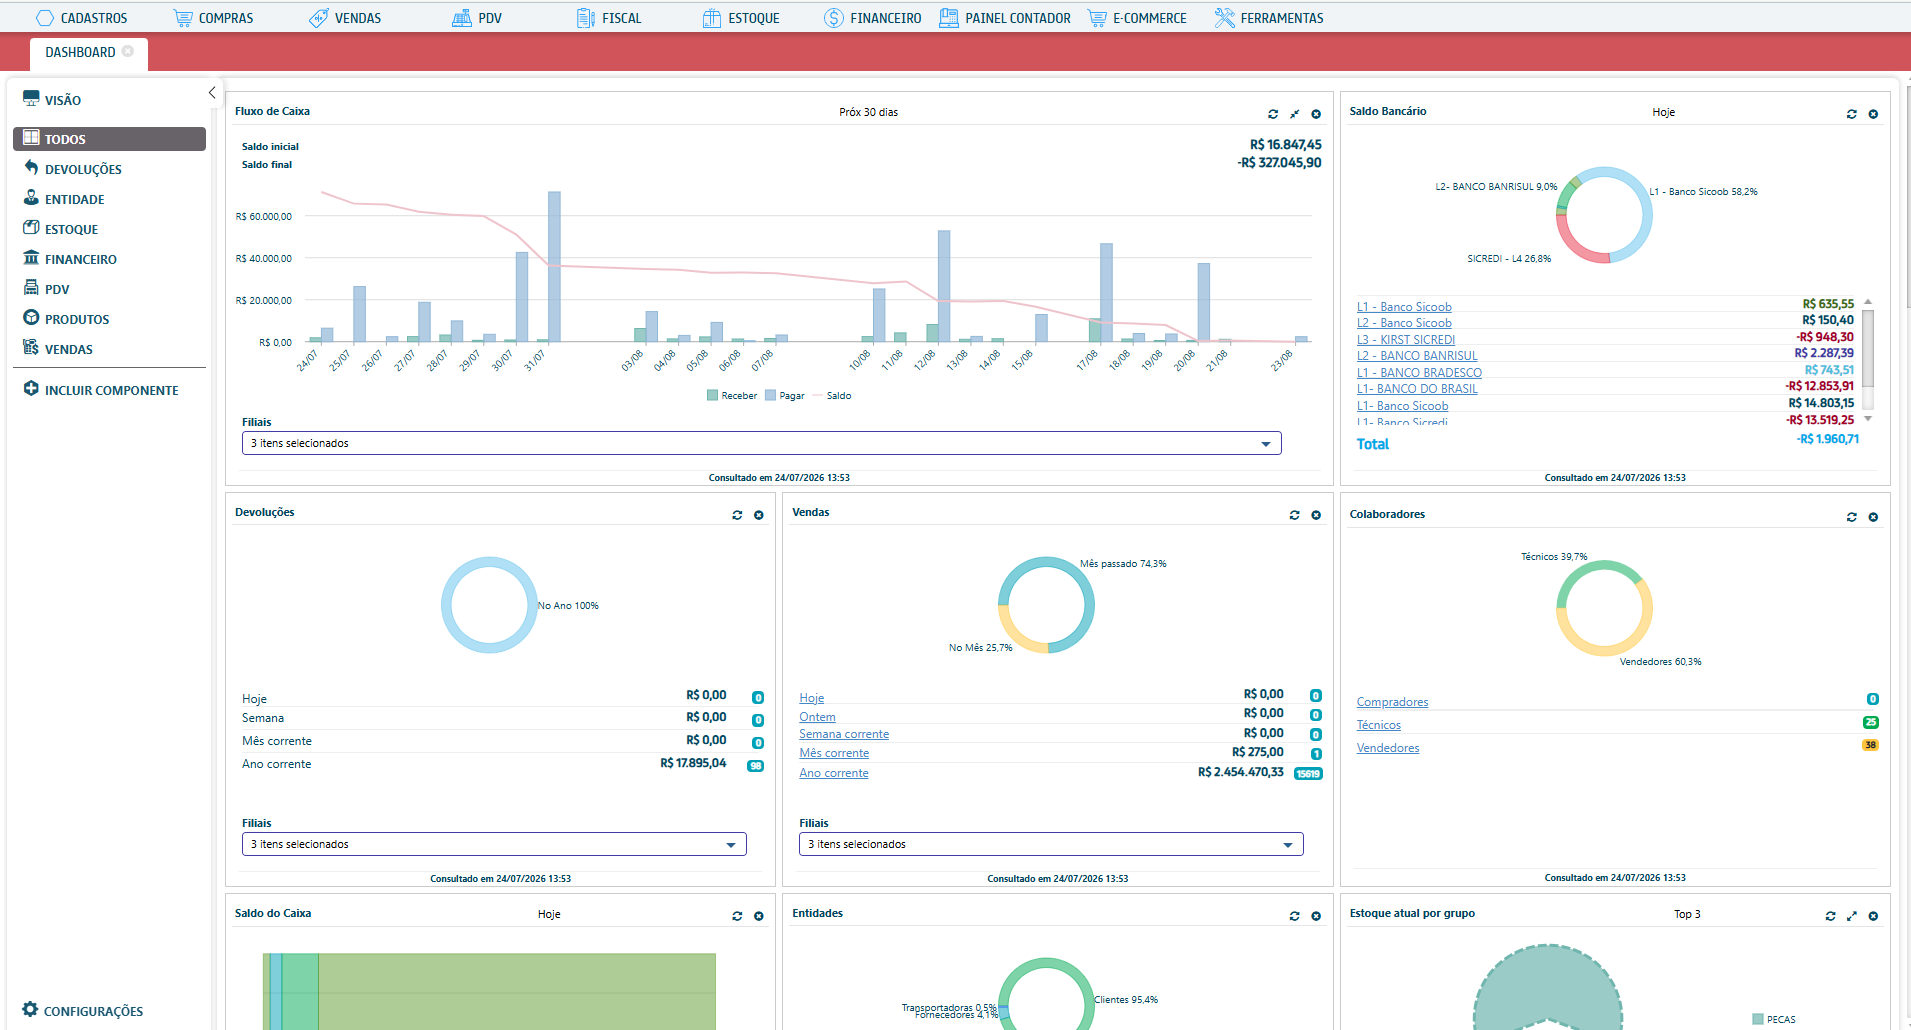Open the Vendas top menu
Screen dimensions: 1911x1030
345,18
